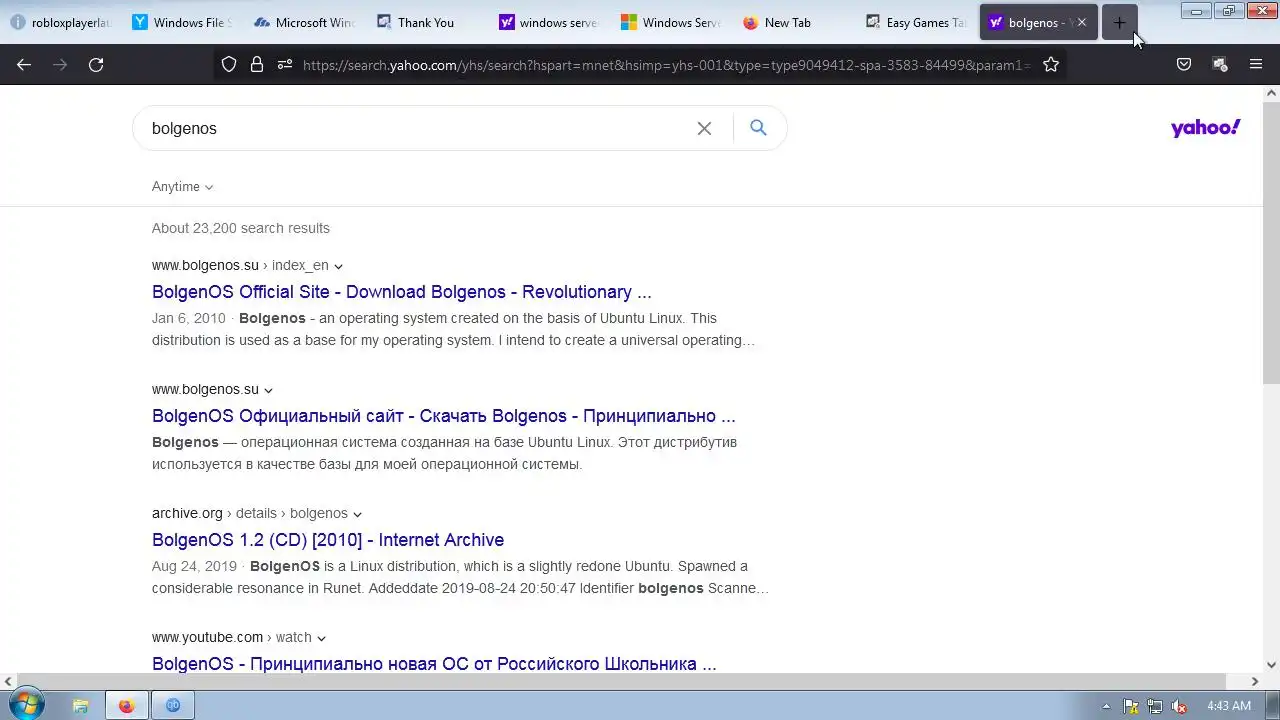This screenshot has height=720, width=1280.
Task: Click the blue round taskbar app icon
Action: pyautogui.click(x=172, y=705)
